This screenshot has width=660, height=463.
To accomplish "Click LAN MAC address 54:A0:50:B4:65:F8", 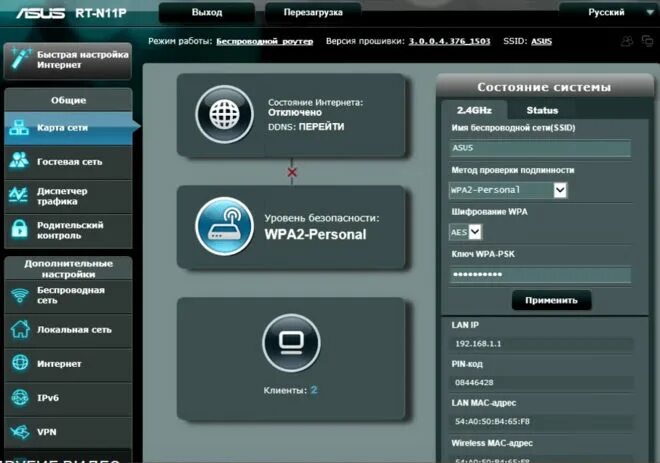I will pos(492,421).
